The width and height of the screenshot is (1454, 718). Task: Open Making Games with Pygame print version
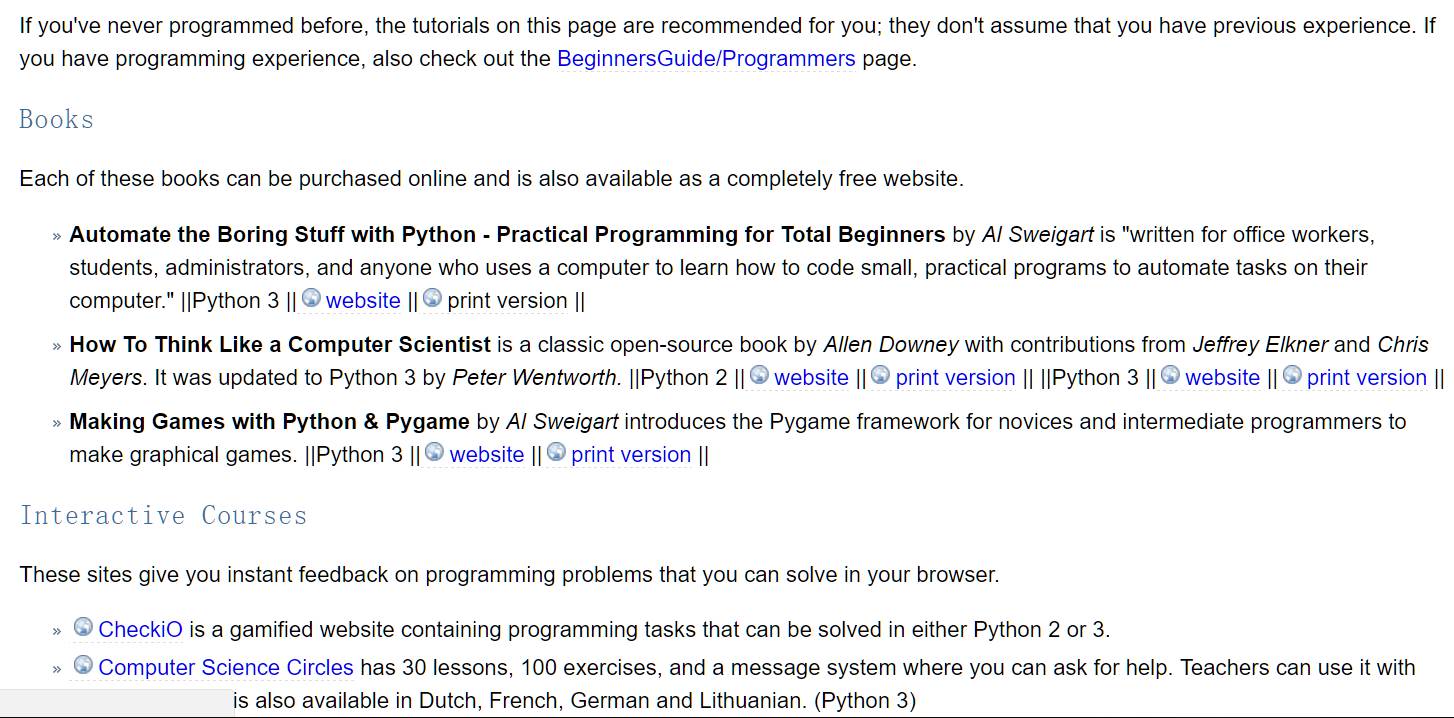point(631,454)
